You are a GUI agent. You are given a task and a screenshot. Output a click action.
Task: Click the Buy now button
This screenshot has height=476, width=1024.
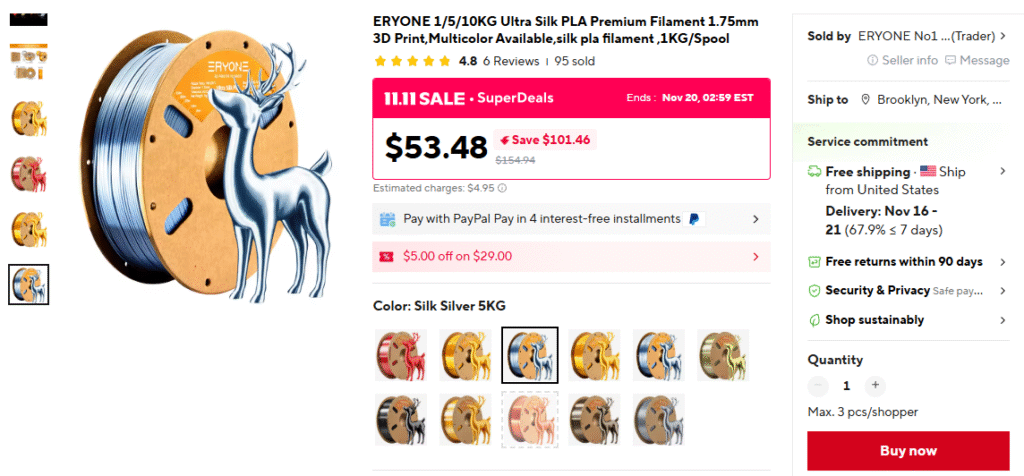[908, 451]
